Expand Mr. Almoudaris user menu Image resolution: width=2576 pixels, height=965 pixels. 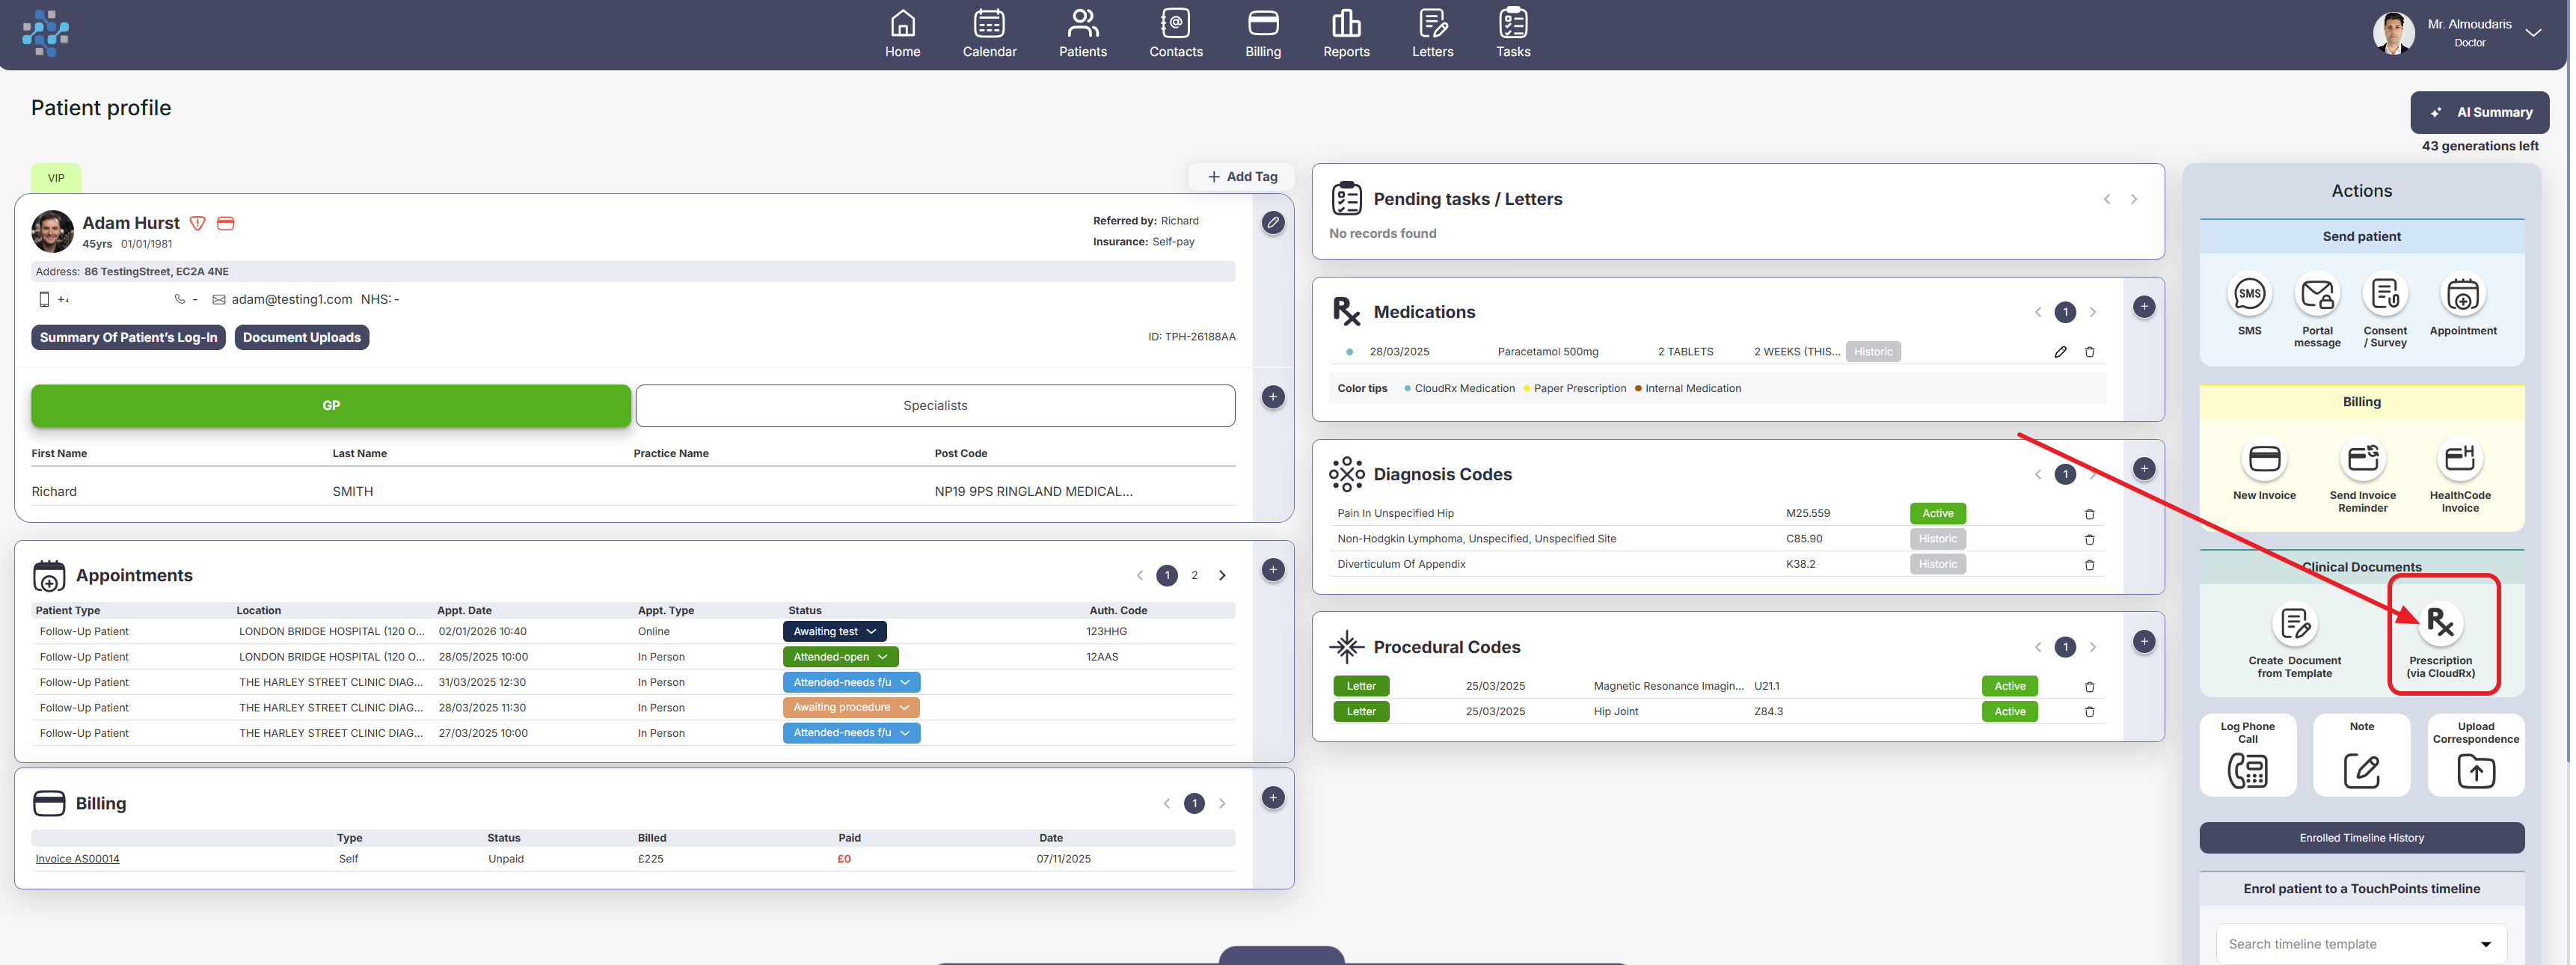pos(2533,33)
